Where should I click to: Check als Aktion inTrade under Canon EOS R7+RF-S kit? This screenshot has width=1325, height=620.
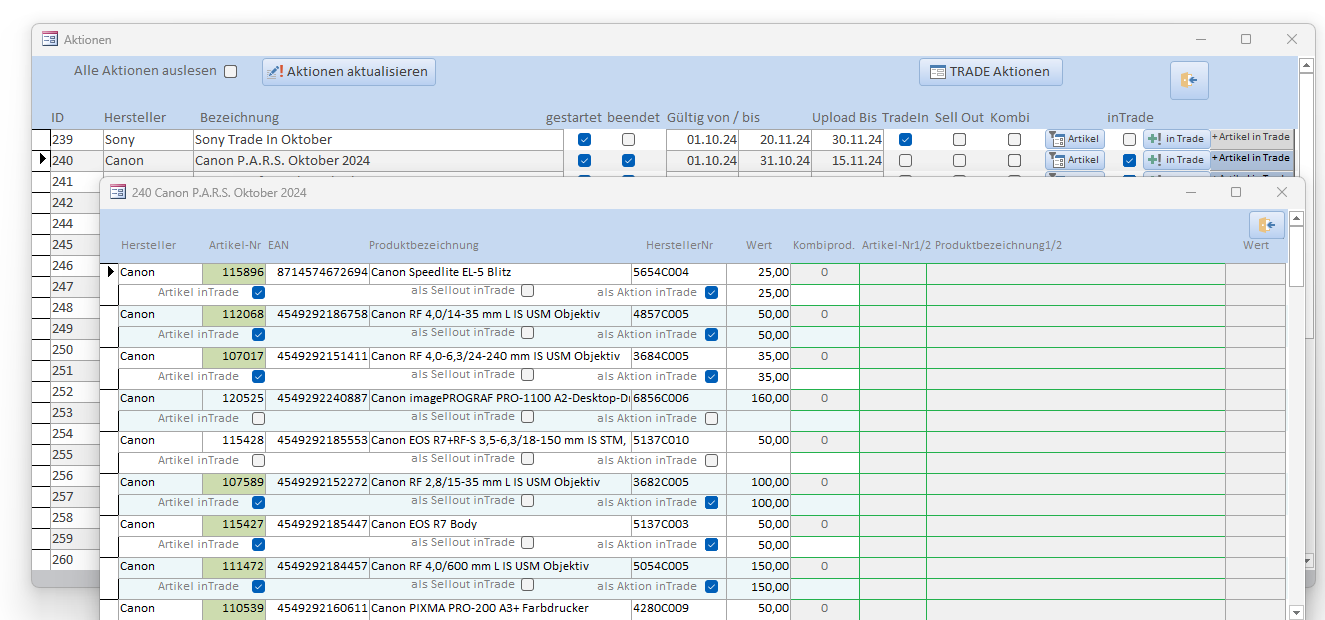712,461
